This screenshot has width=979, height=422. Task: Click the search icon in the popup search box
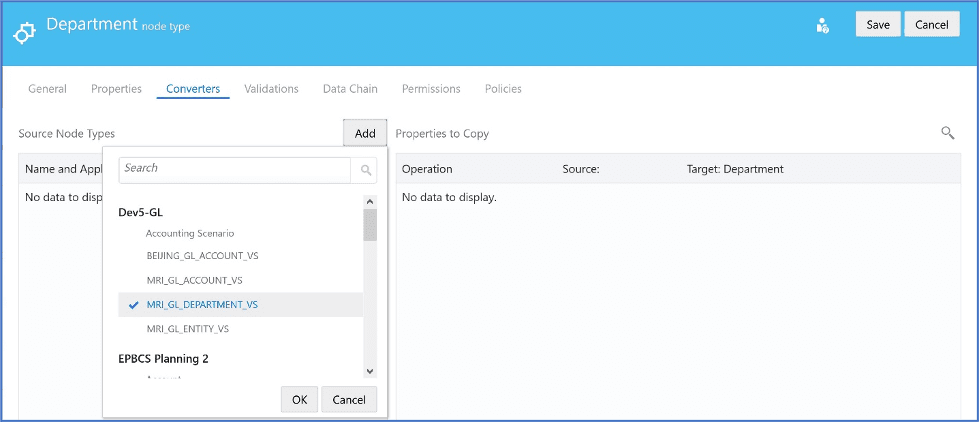[x=366, y=170]
